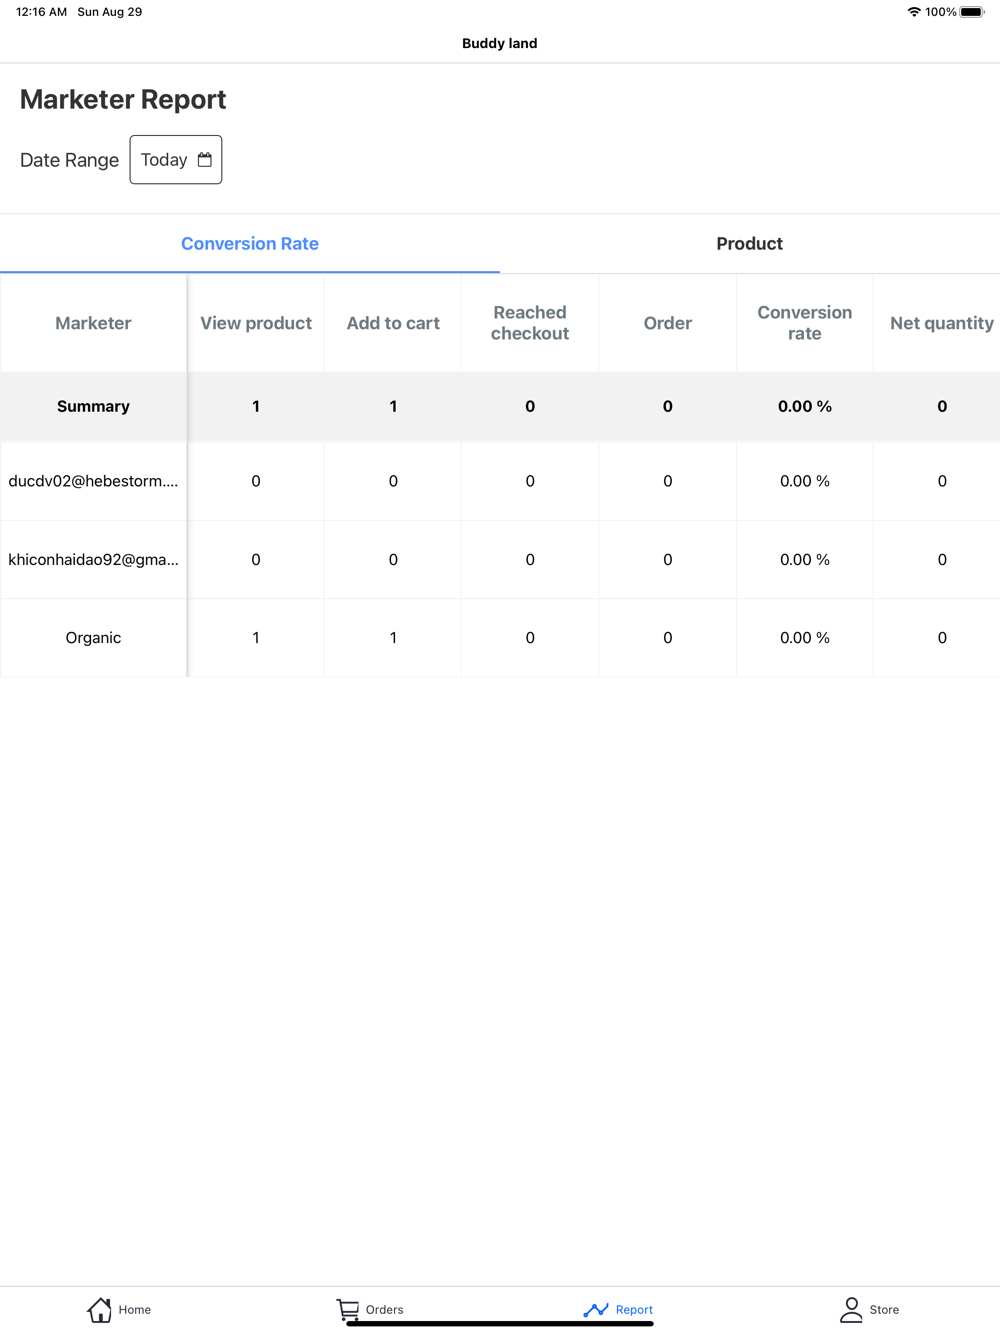Select the ducdv02@hebestorm marketer row
The height and width of the screenshot is (1334, 1000).
(93, 481)
